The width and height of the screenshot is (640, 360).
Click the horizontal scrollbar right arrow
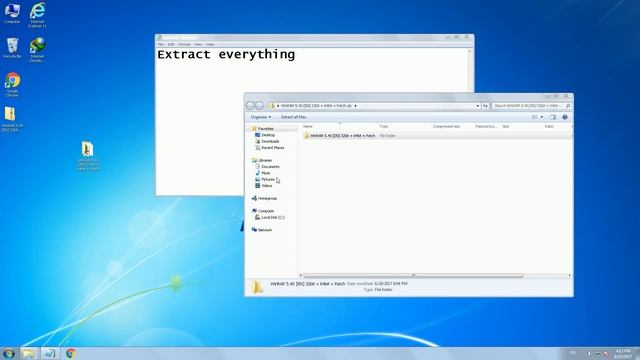[x=569, y=276]
